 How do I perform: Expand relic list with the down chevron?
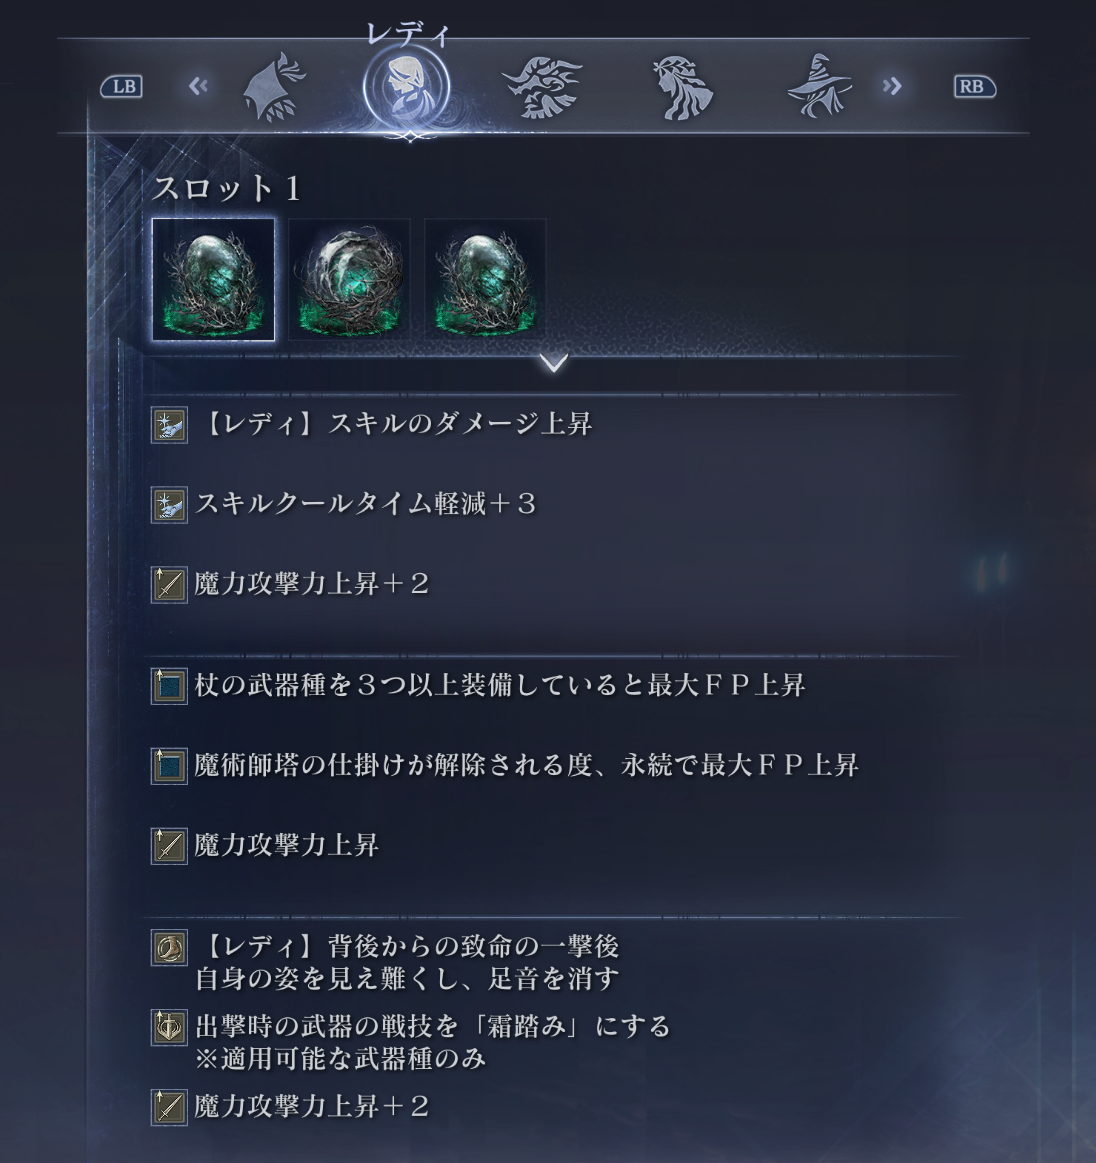[x=554, y=362]
